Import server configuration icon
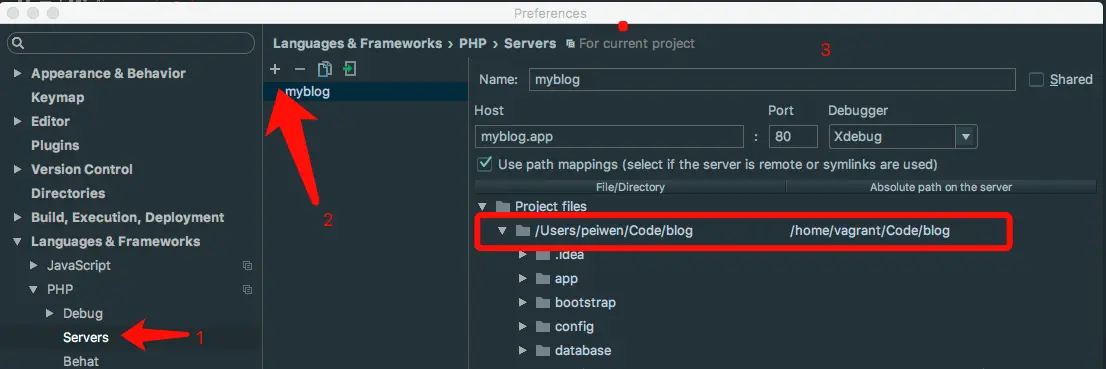This screenshot has height=369, width=1106. (349, 69)
